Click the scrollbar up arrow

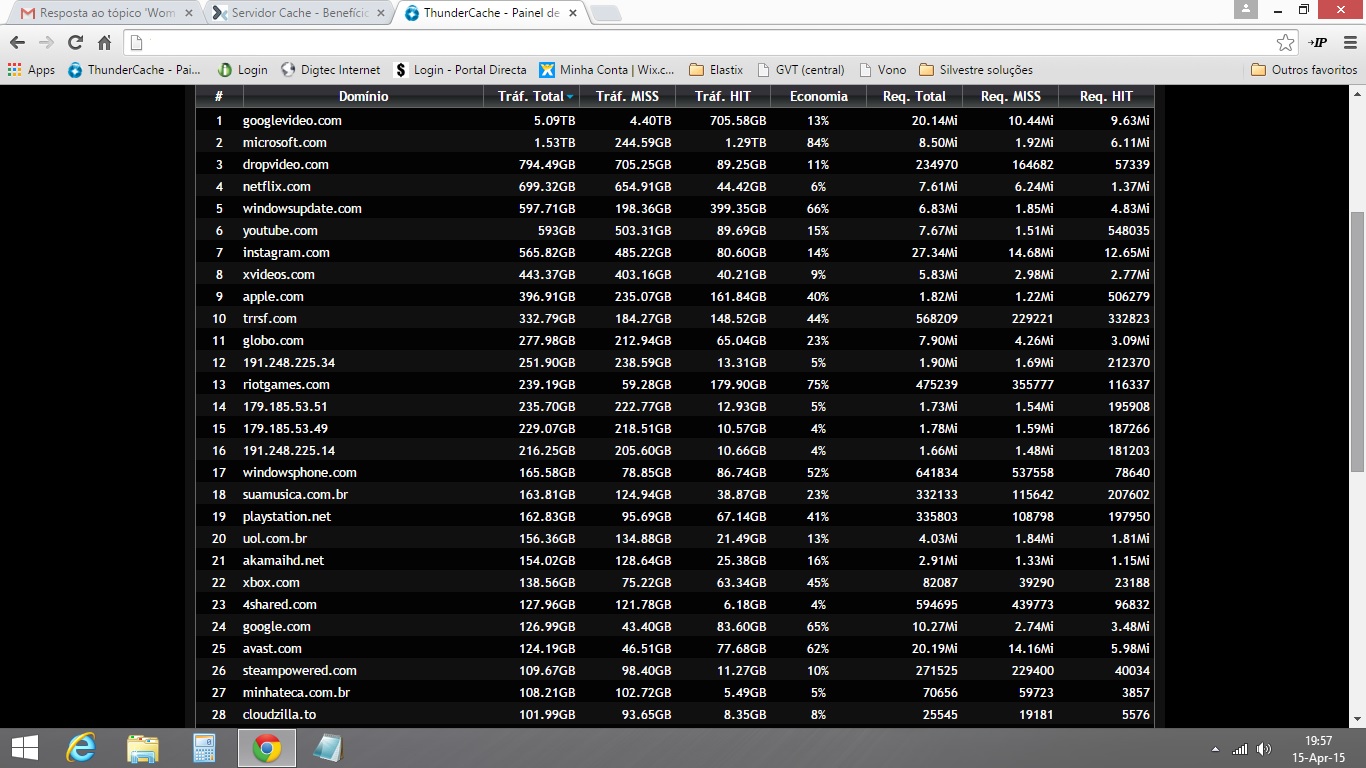point(1357,93)
